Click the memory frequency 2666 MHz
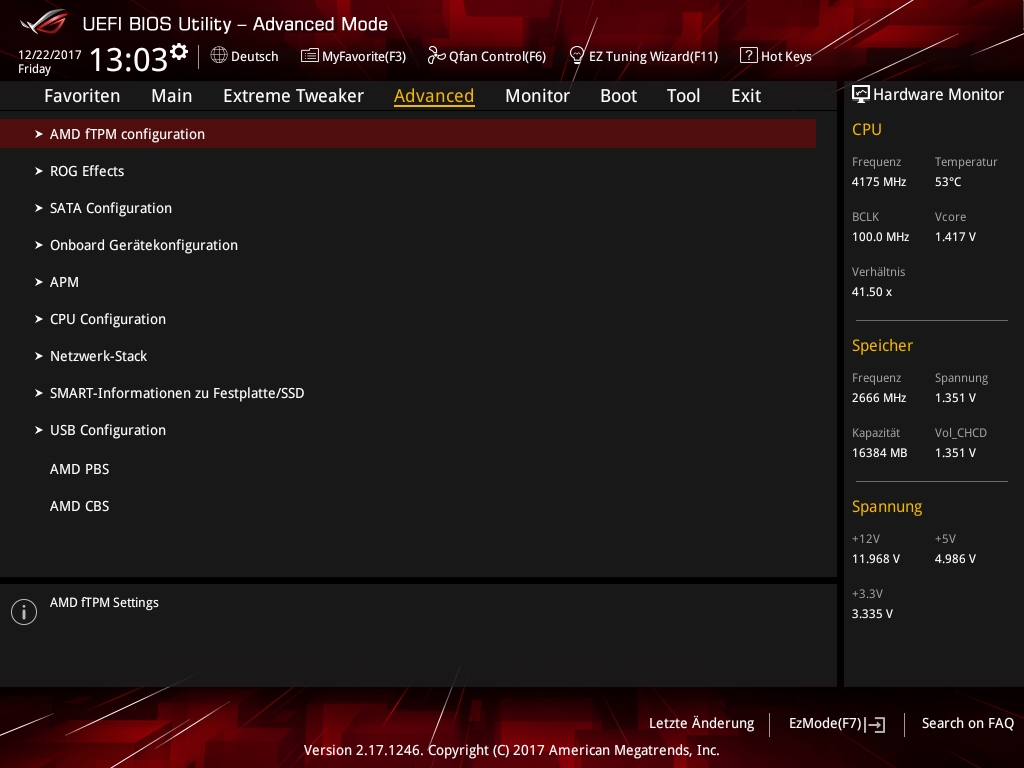1024x768 pixels. [x=879, y=398]
